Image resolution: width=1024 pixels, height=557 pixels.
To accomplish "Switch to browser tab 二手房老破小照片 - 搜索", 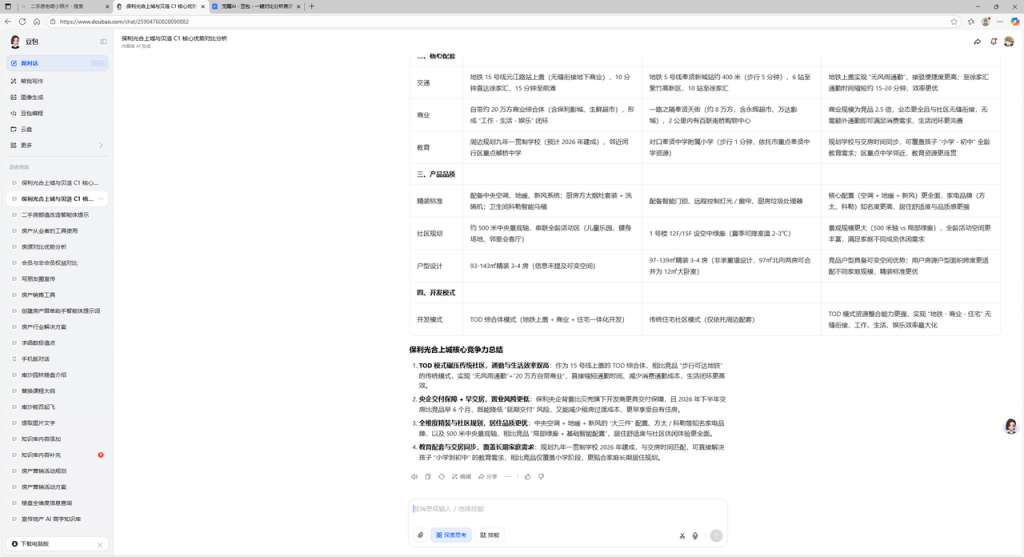I will coord(62,6).
